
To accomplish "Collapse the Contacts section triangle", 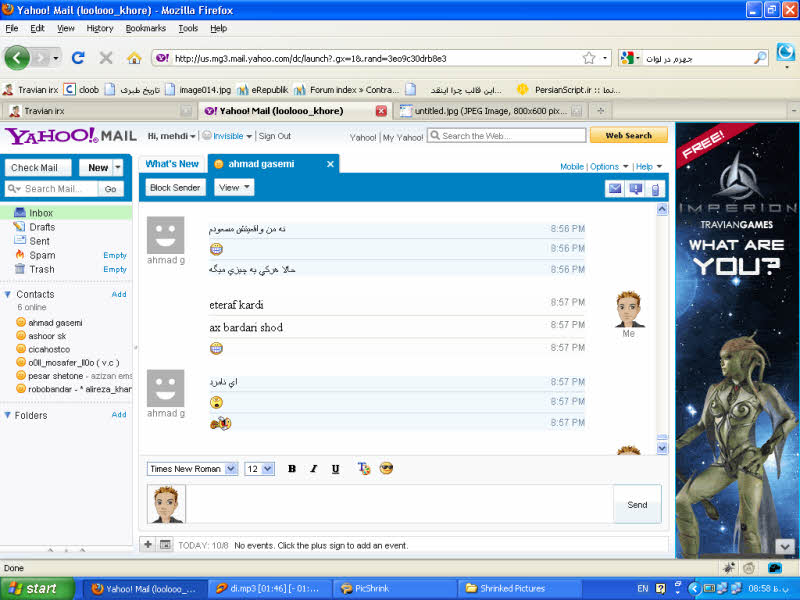I will [x=7, y=294].
